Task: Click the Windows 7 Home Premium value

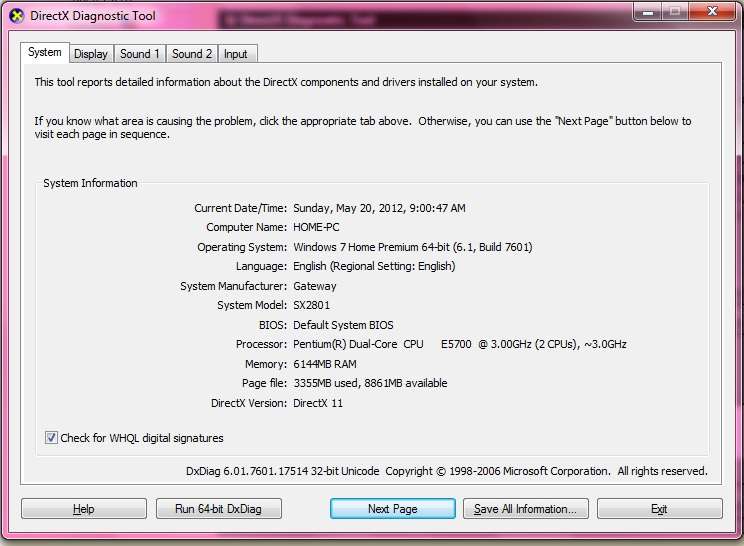Action: [413, 247]
